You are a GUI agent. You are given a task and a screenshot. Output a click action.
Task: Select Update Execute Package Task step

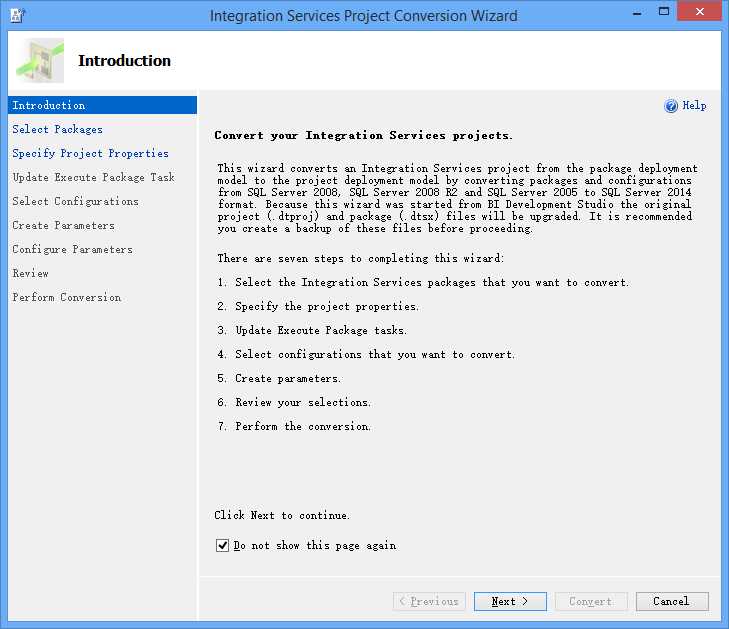coord(93,177)
